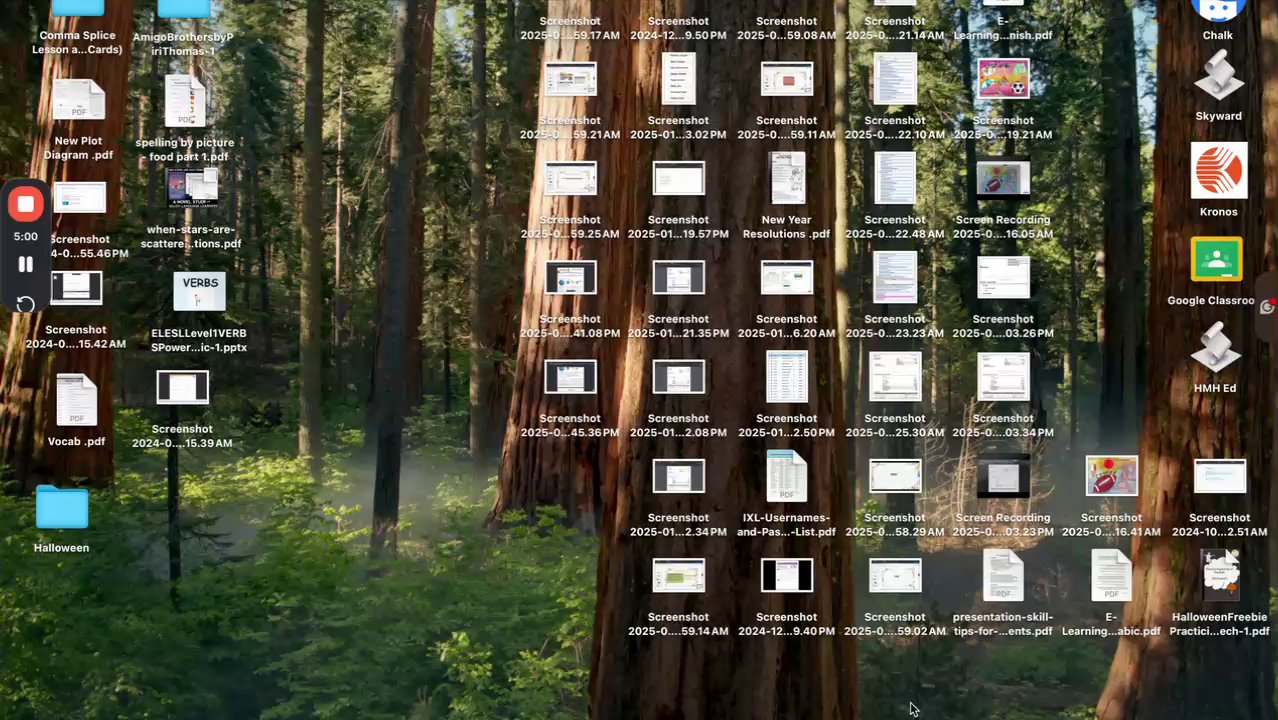Select the E-Learning...nish.pdf file label
Image resolution: width=1278 pixels, height=720 pixels.
[x=1003, y=28]
